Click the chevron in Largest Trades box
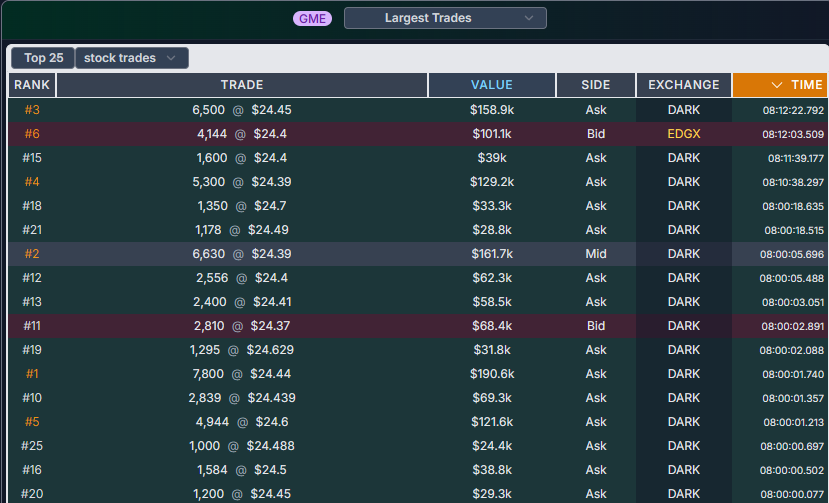The image size is (829, 503). (529, 18)
